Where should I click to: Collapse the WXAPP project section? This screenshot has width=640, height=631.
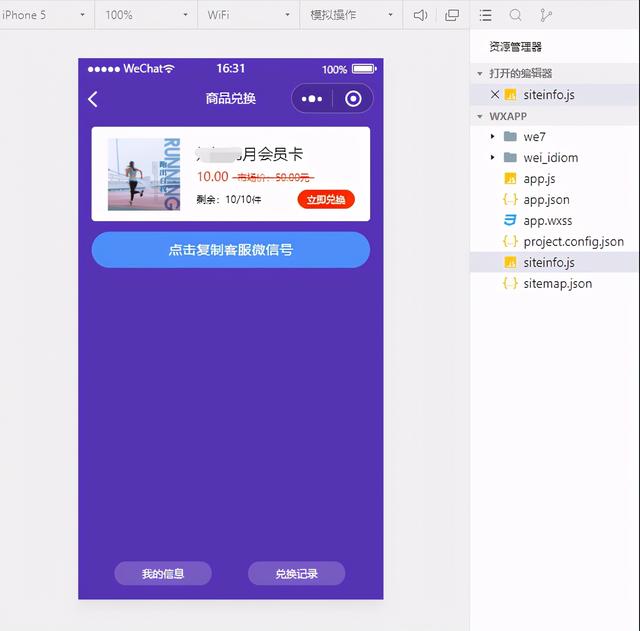pyautogui.click(x=480, y=117)
